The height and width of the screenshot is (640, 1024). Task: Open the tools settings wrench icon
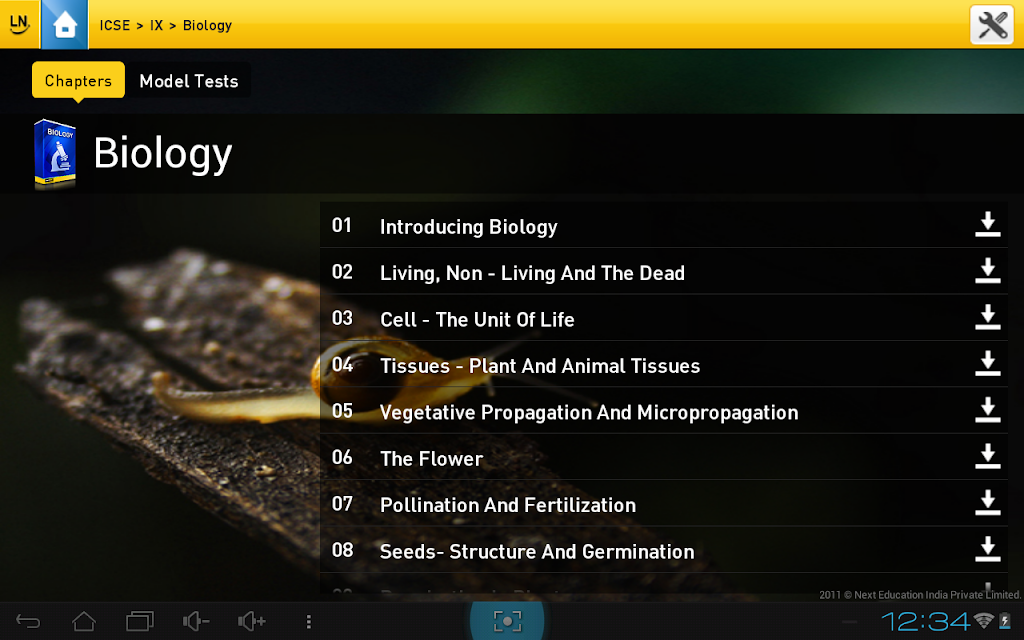(x=991, y=25)
